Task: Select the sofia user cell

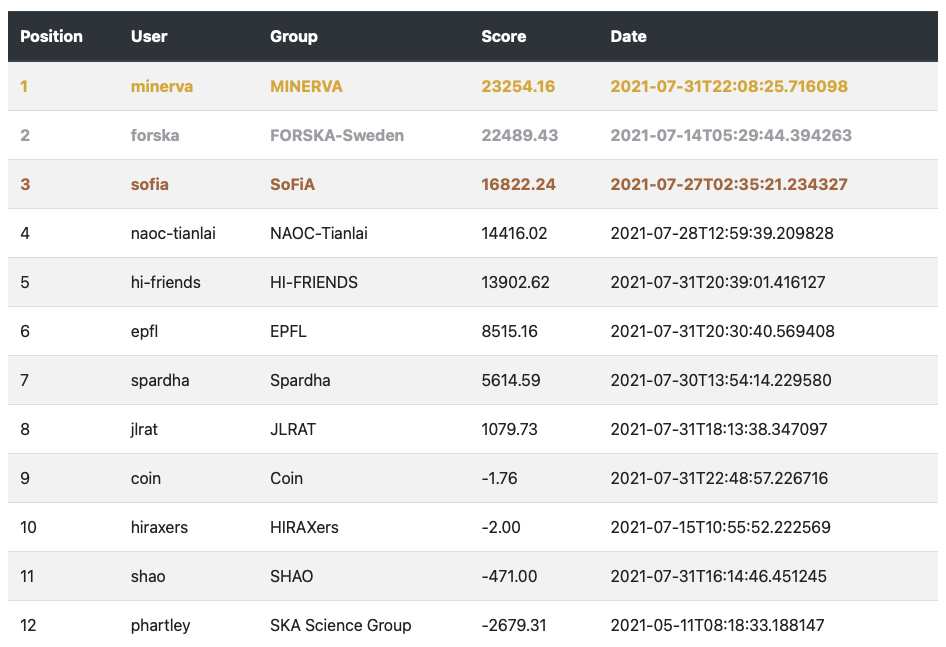Action: (x=150, y=184)
